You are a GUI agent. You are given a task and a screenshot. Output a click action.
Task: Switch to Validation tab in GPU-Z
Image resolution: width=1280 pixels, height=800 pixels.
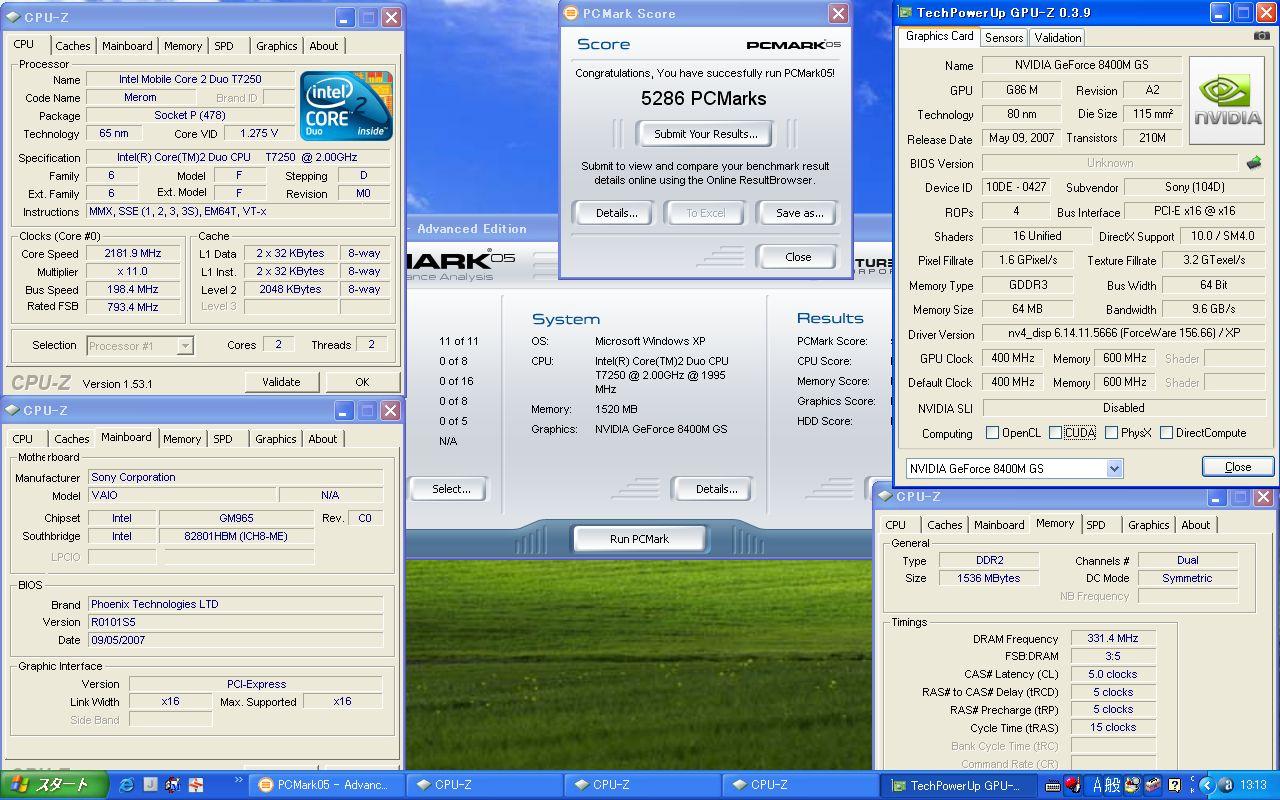coord(1057,38)
